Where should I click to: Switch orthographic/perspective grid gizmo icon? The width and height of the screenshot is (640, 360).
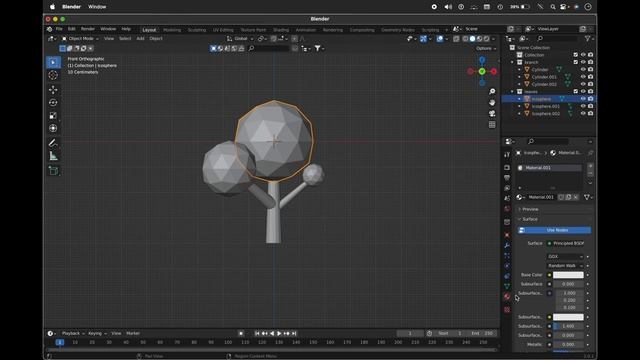(492, 124)
